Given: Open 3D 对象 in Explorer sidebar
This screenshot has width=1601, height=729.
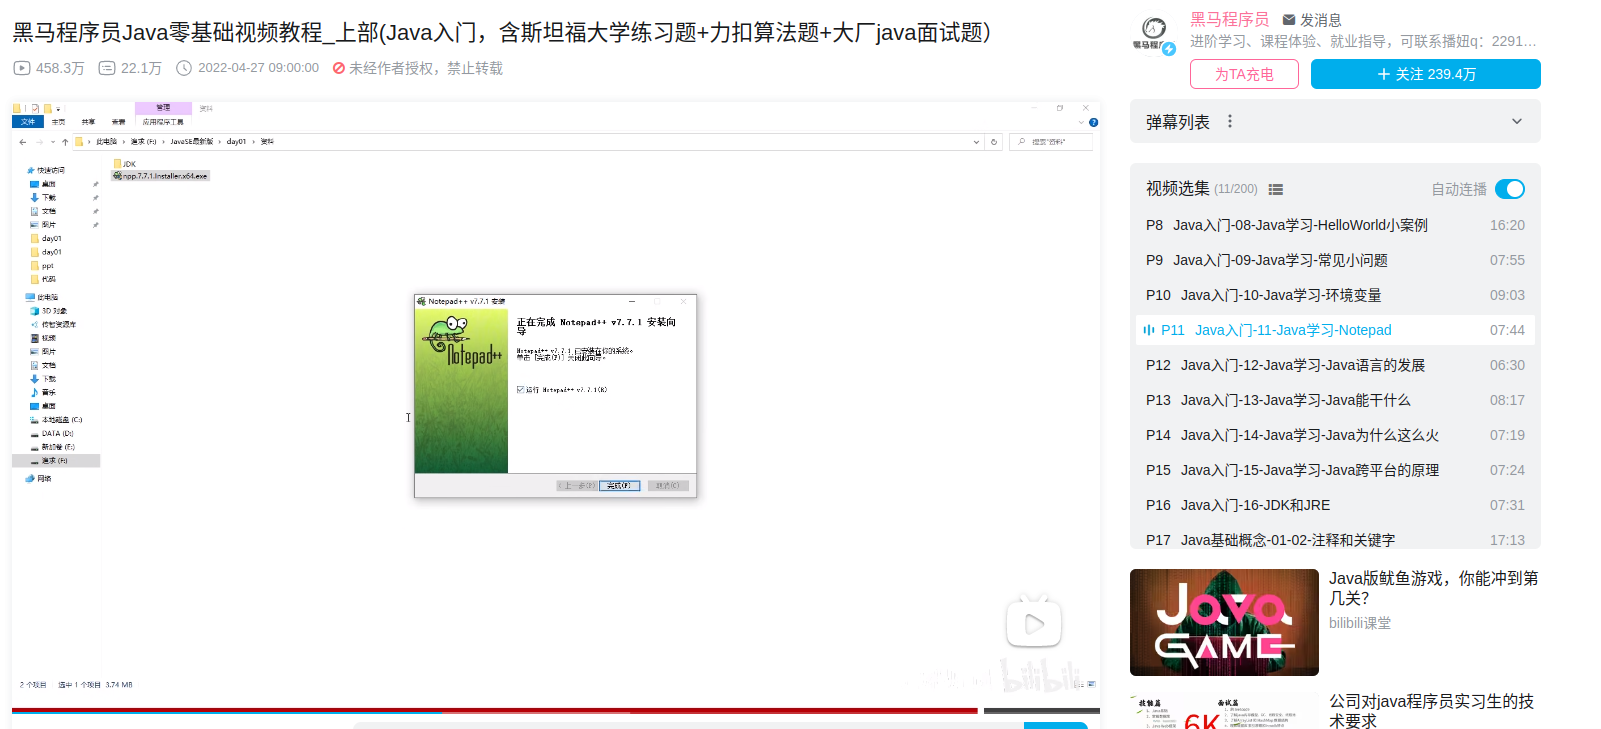Looking at the screenshot, I should (x=49, y=311).
